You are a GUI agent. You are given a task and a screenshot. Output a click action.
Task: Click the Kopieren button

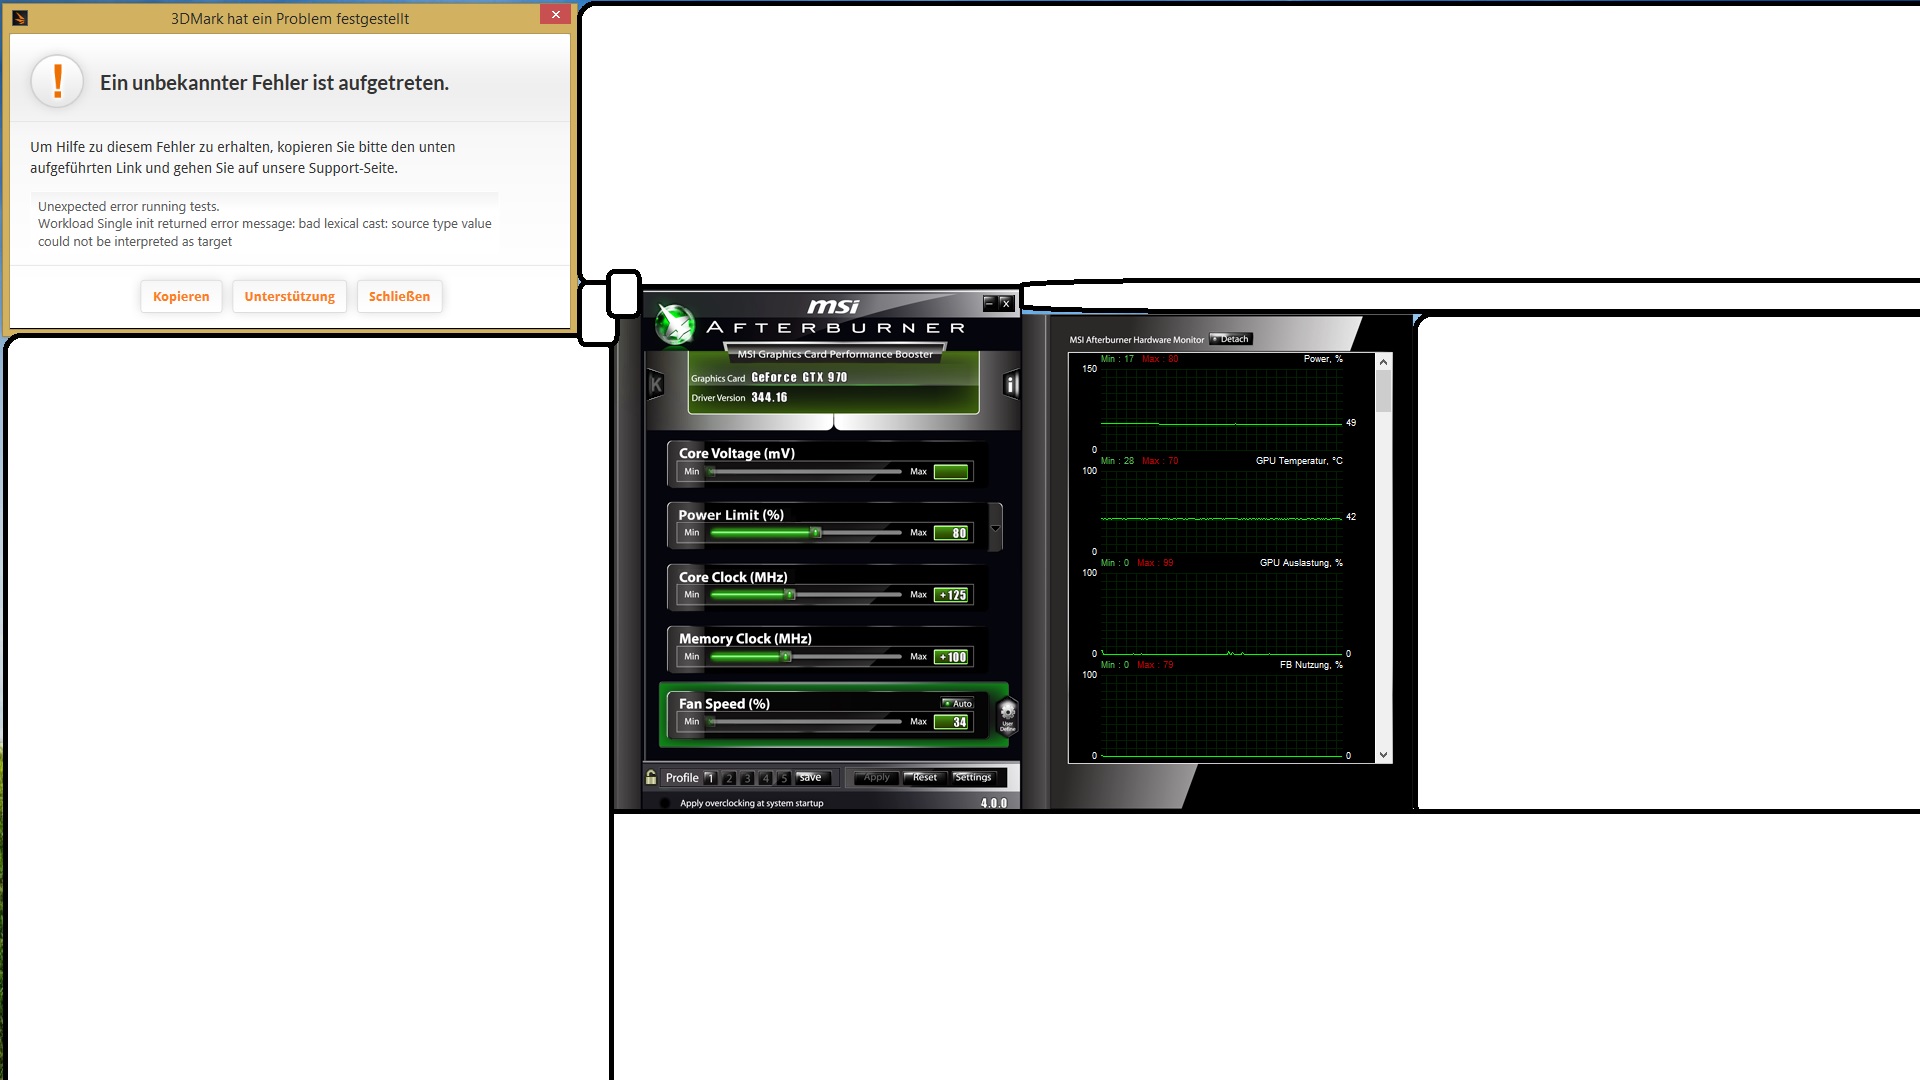click(181, 296)
